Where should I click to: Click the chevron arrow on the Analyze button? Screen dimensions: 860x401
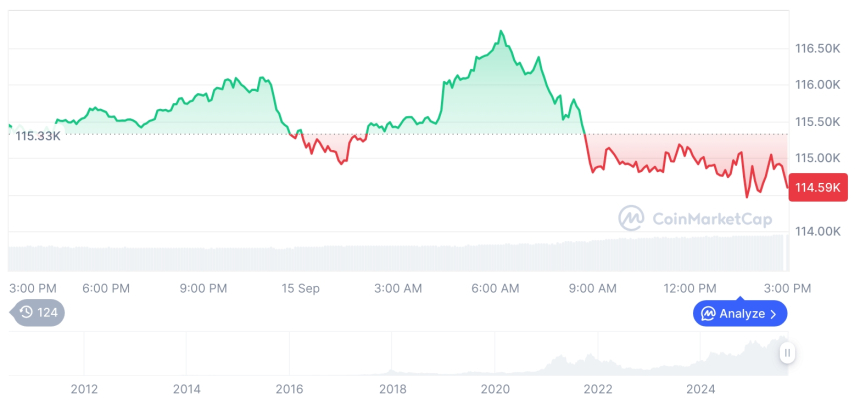tap(773, 314)
